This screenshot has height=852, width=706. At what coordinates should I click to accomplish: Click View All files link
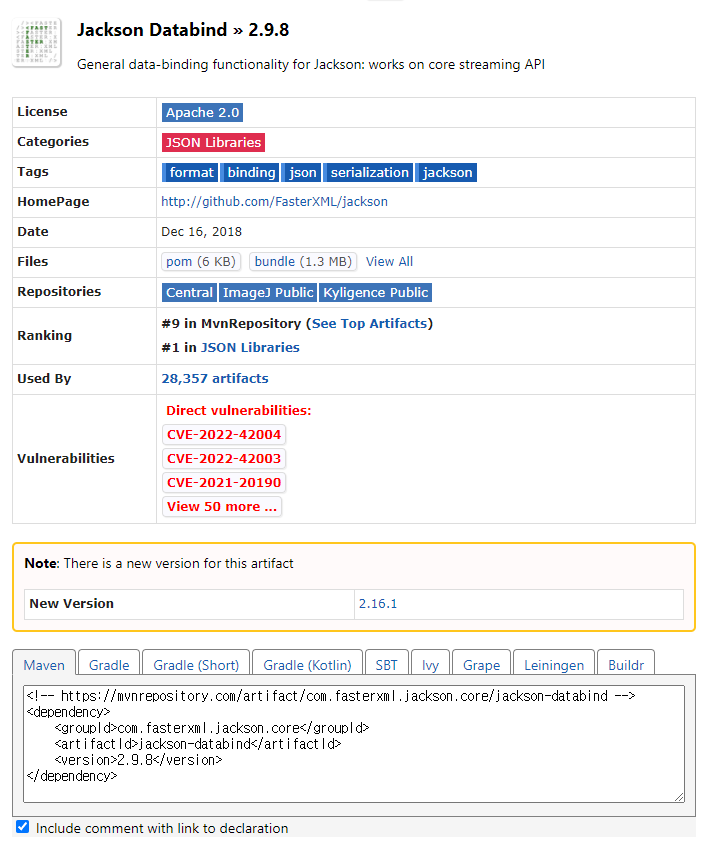point(389,261)
